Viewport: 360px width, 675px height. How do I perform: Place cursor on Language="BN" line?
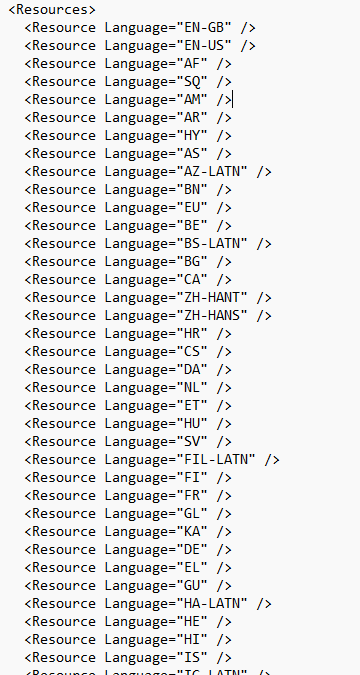[x=128, y=189]
